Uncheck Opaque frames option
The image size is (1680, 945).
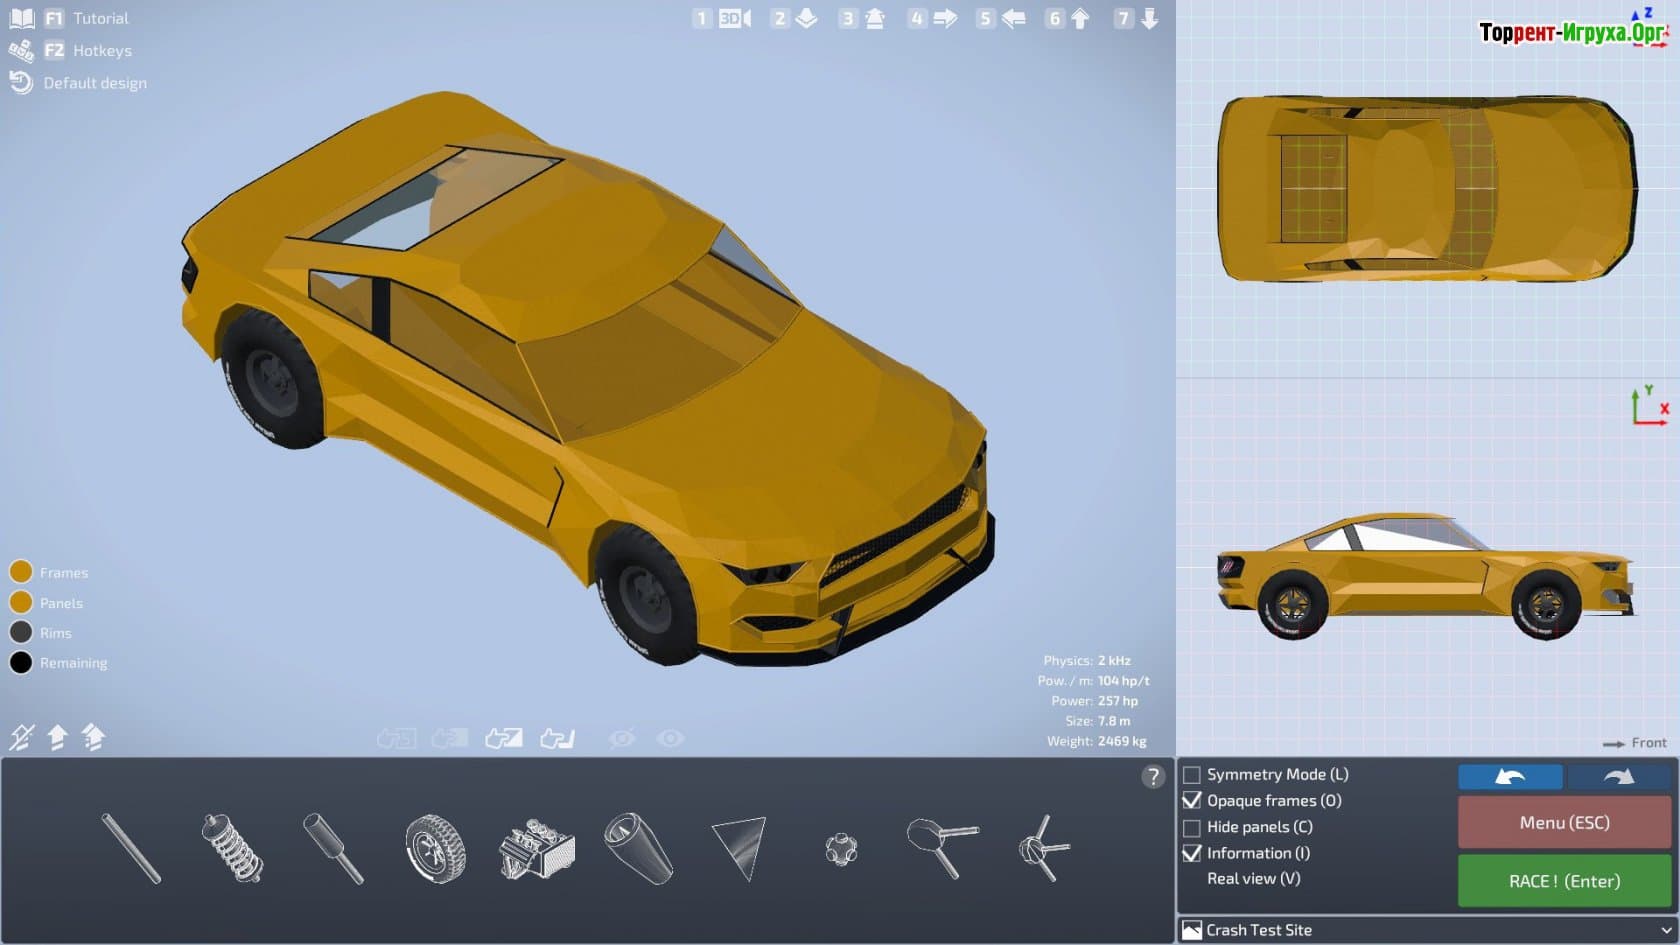coord(1192,801)
